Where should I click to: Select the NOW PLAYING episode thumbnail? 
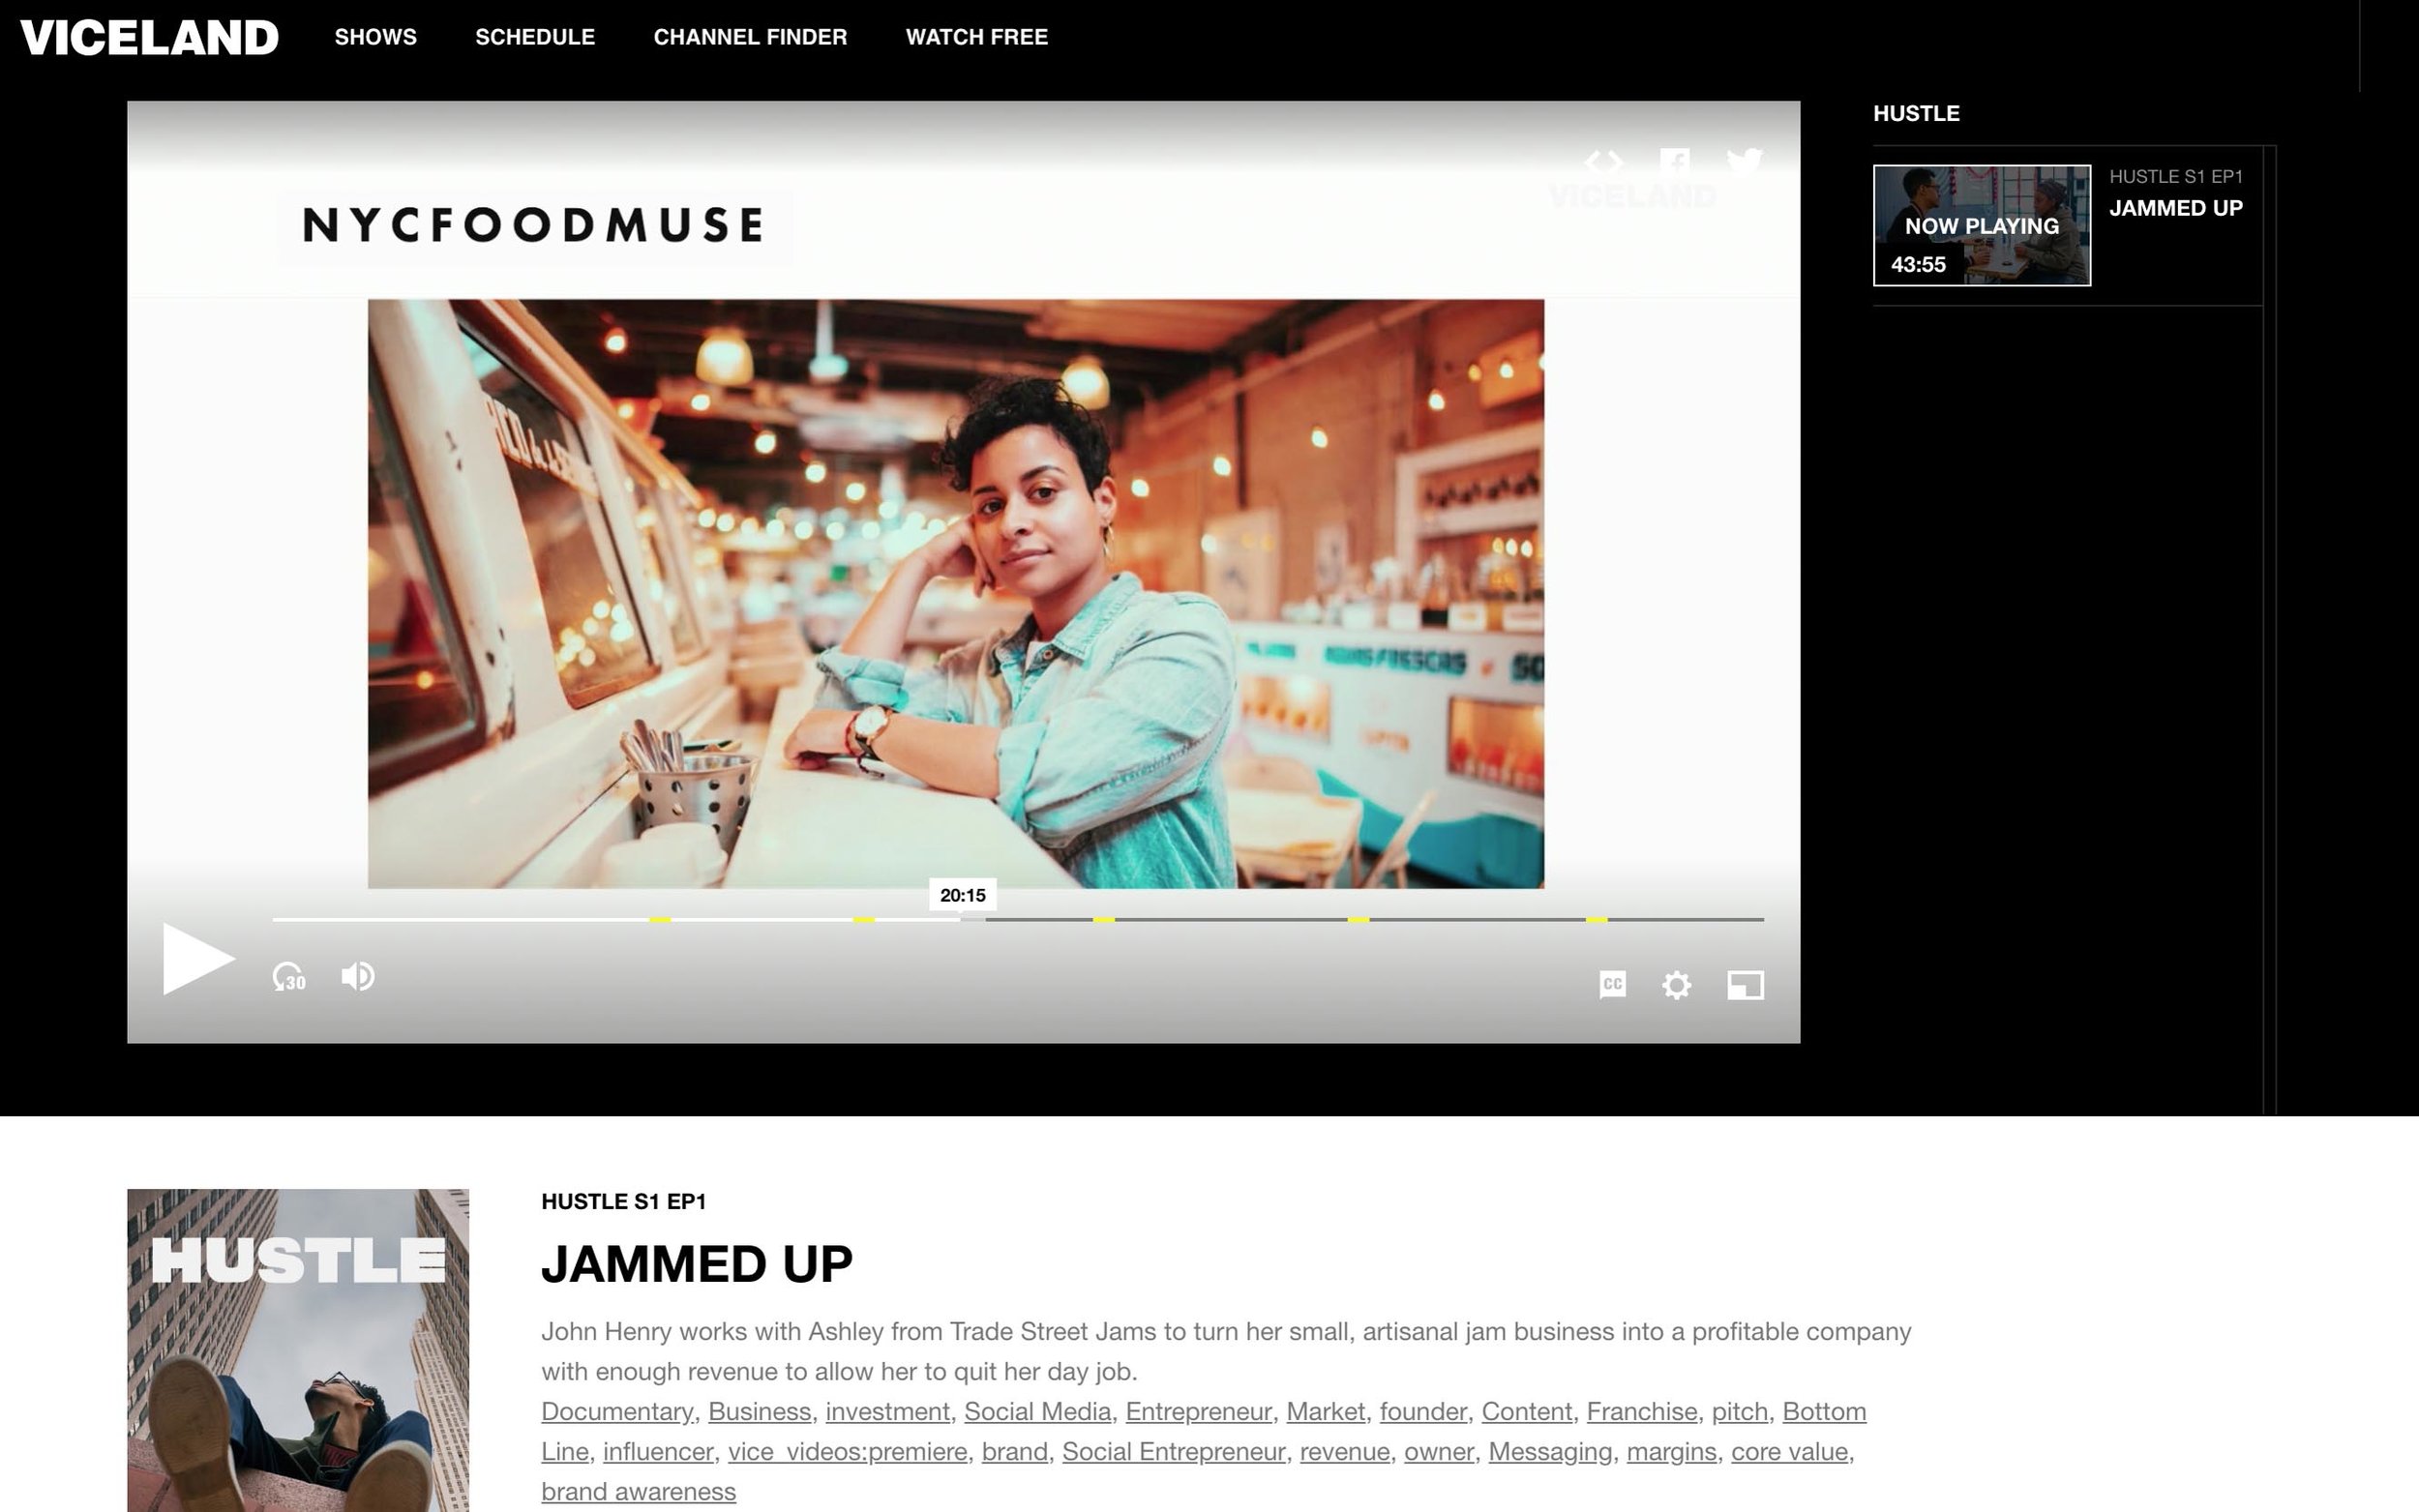[x=1981, y=225]
